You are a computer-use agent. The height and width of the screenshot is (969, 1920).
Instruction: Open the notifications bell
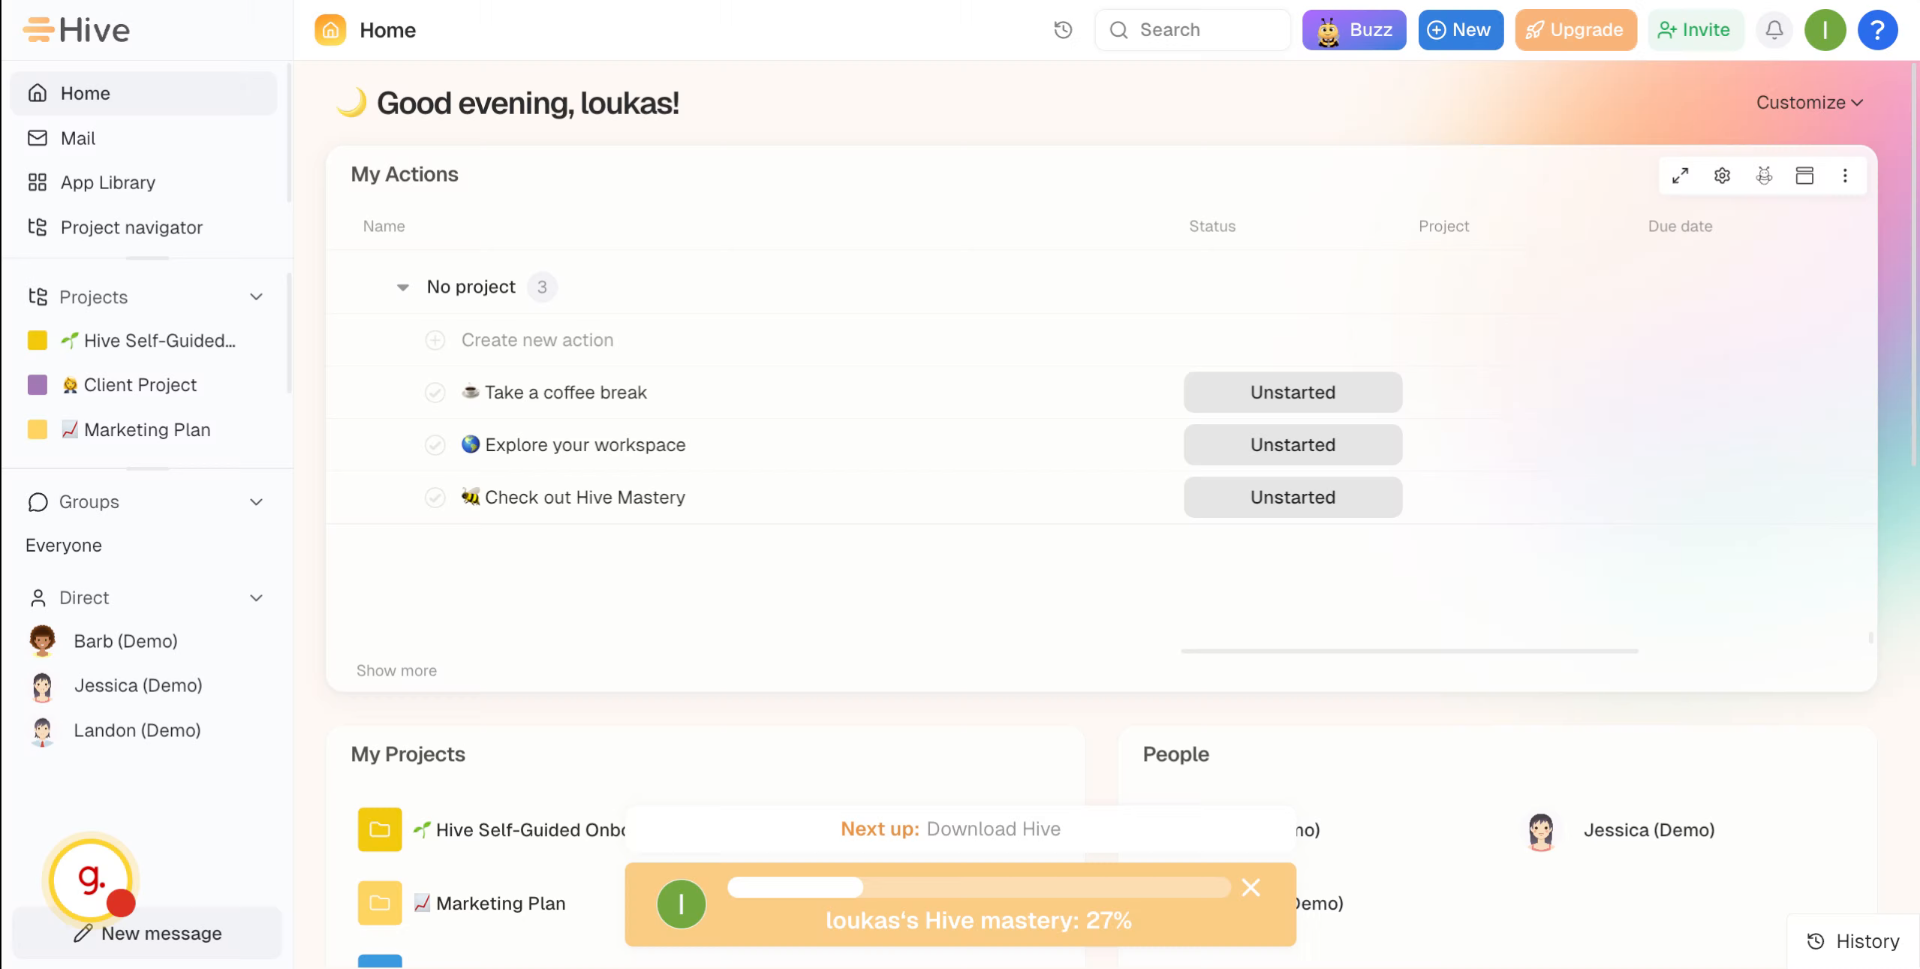click(x=1774, y=30)
